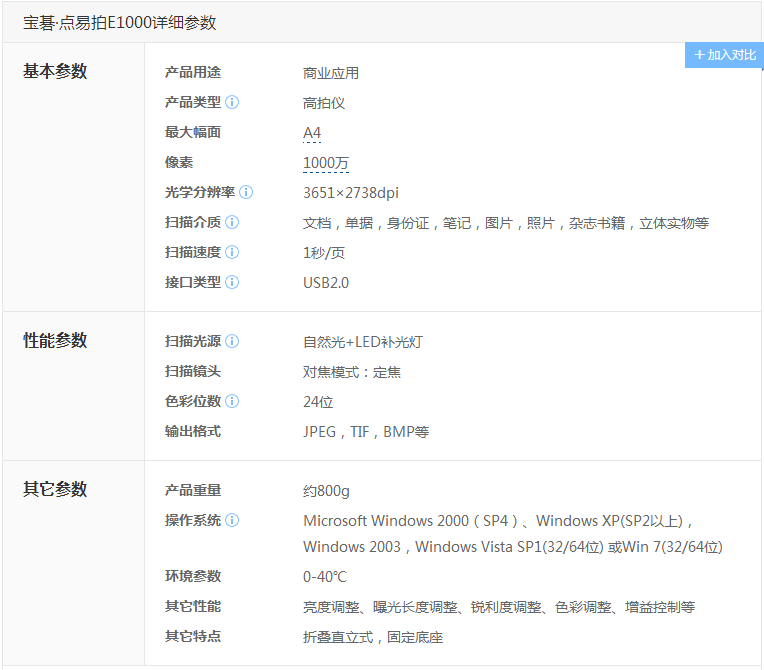Click info icon beside 光学分辨率
This screenshot has width=764, height=670.
[x=247, y=192]
